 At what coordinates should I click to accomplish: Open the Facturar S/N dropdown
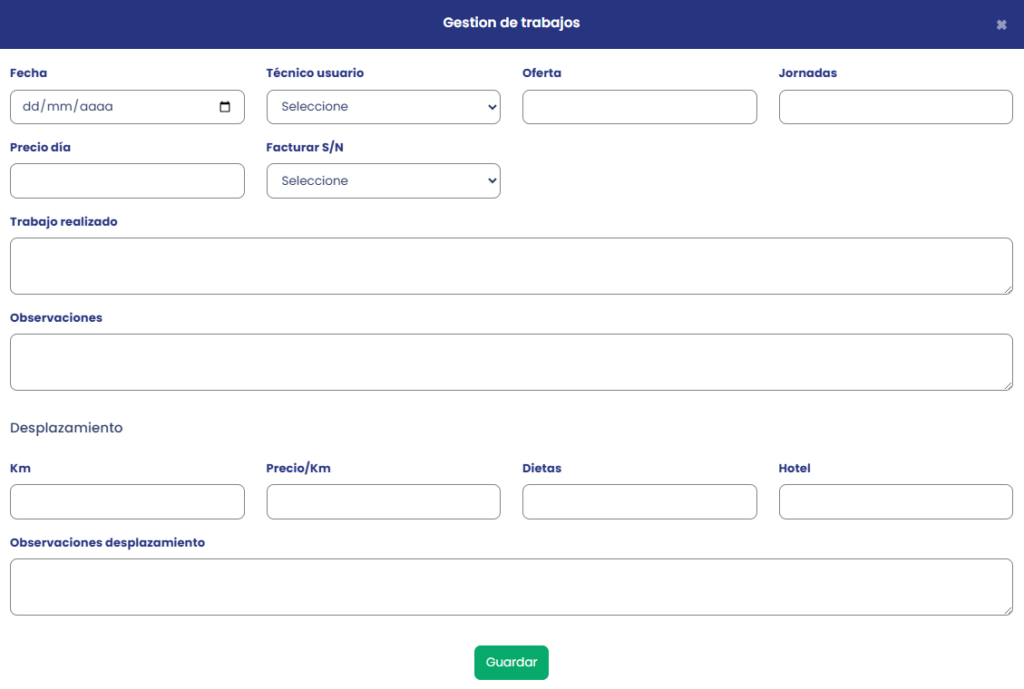[x=383, y=181]
